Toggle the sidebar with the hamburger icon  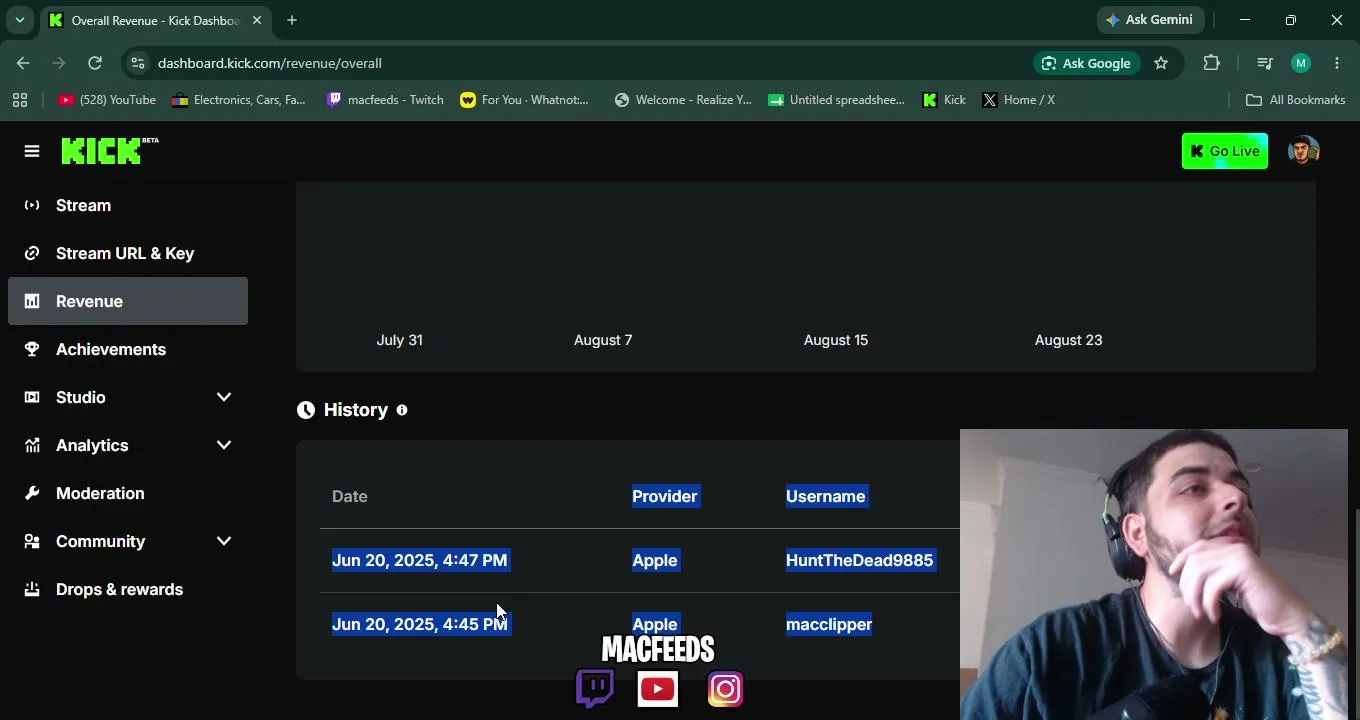tap(32, 151)
